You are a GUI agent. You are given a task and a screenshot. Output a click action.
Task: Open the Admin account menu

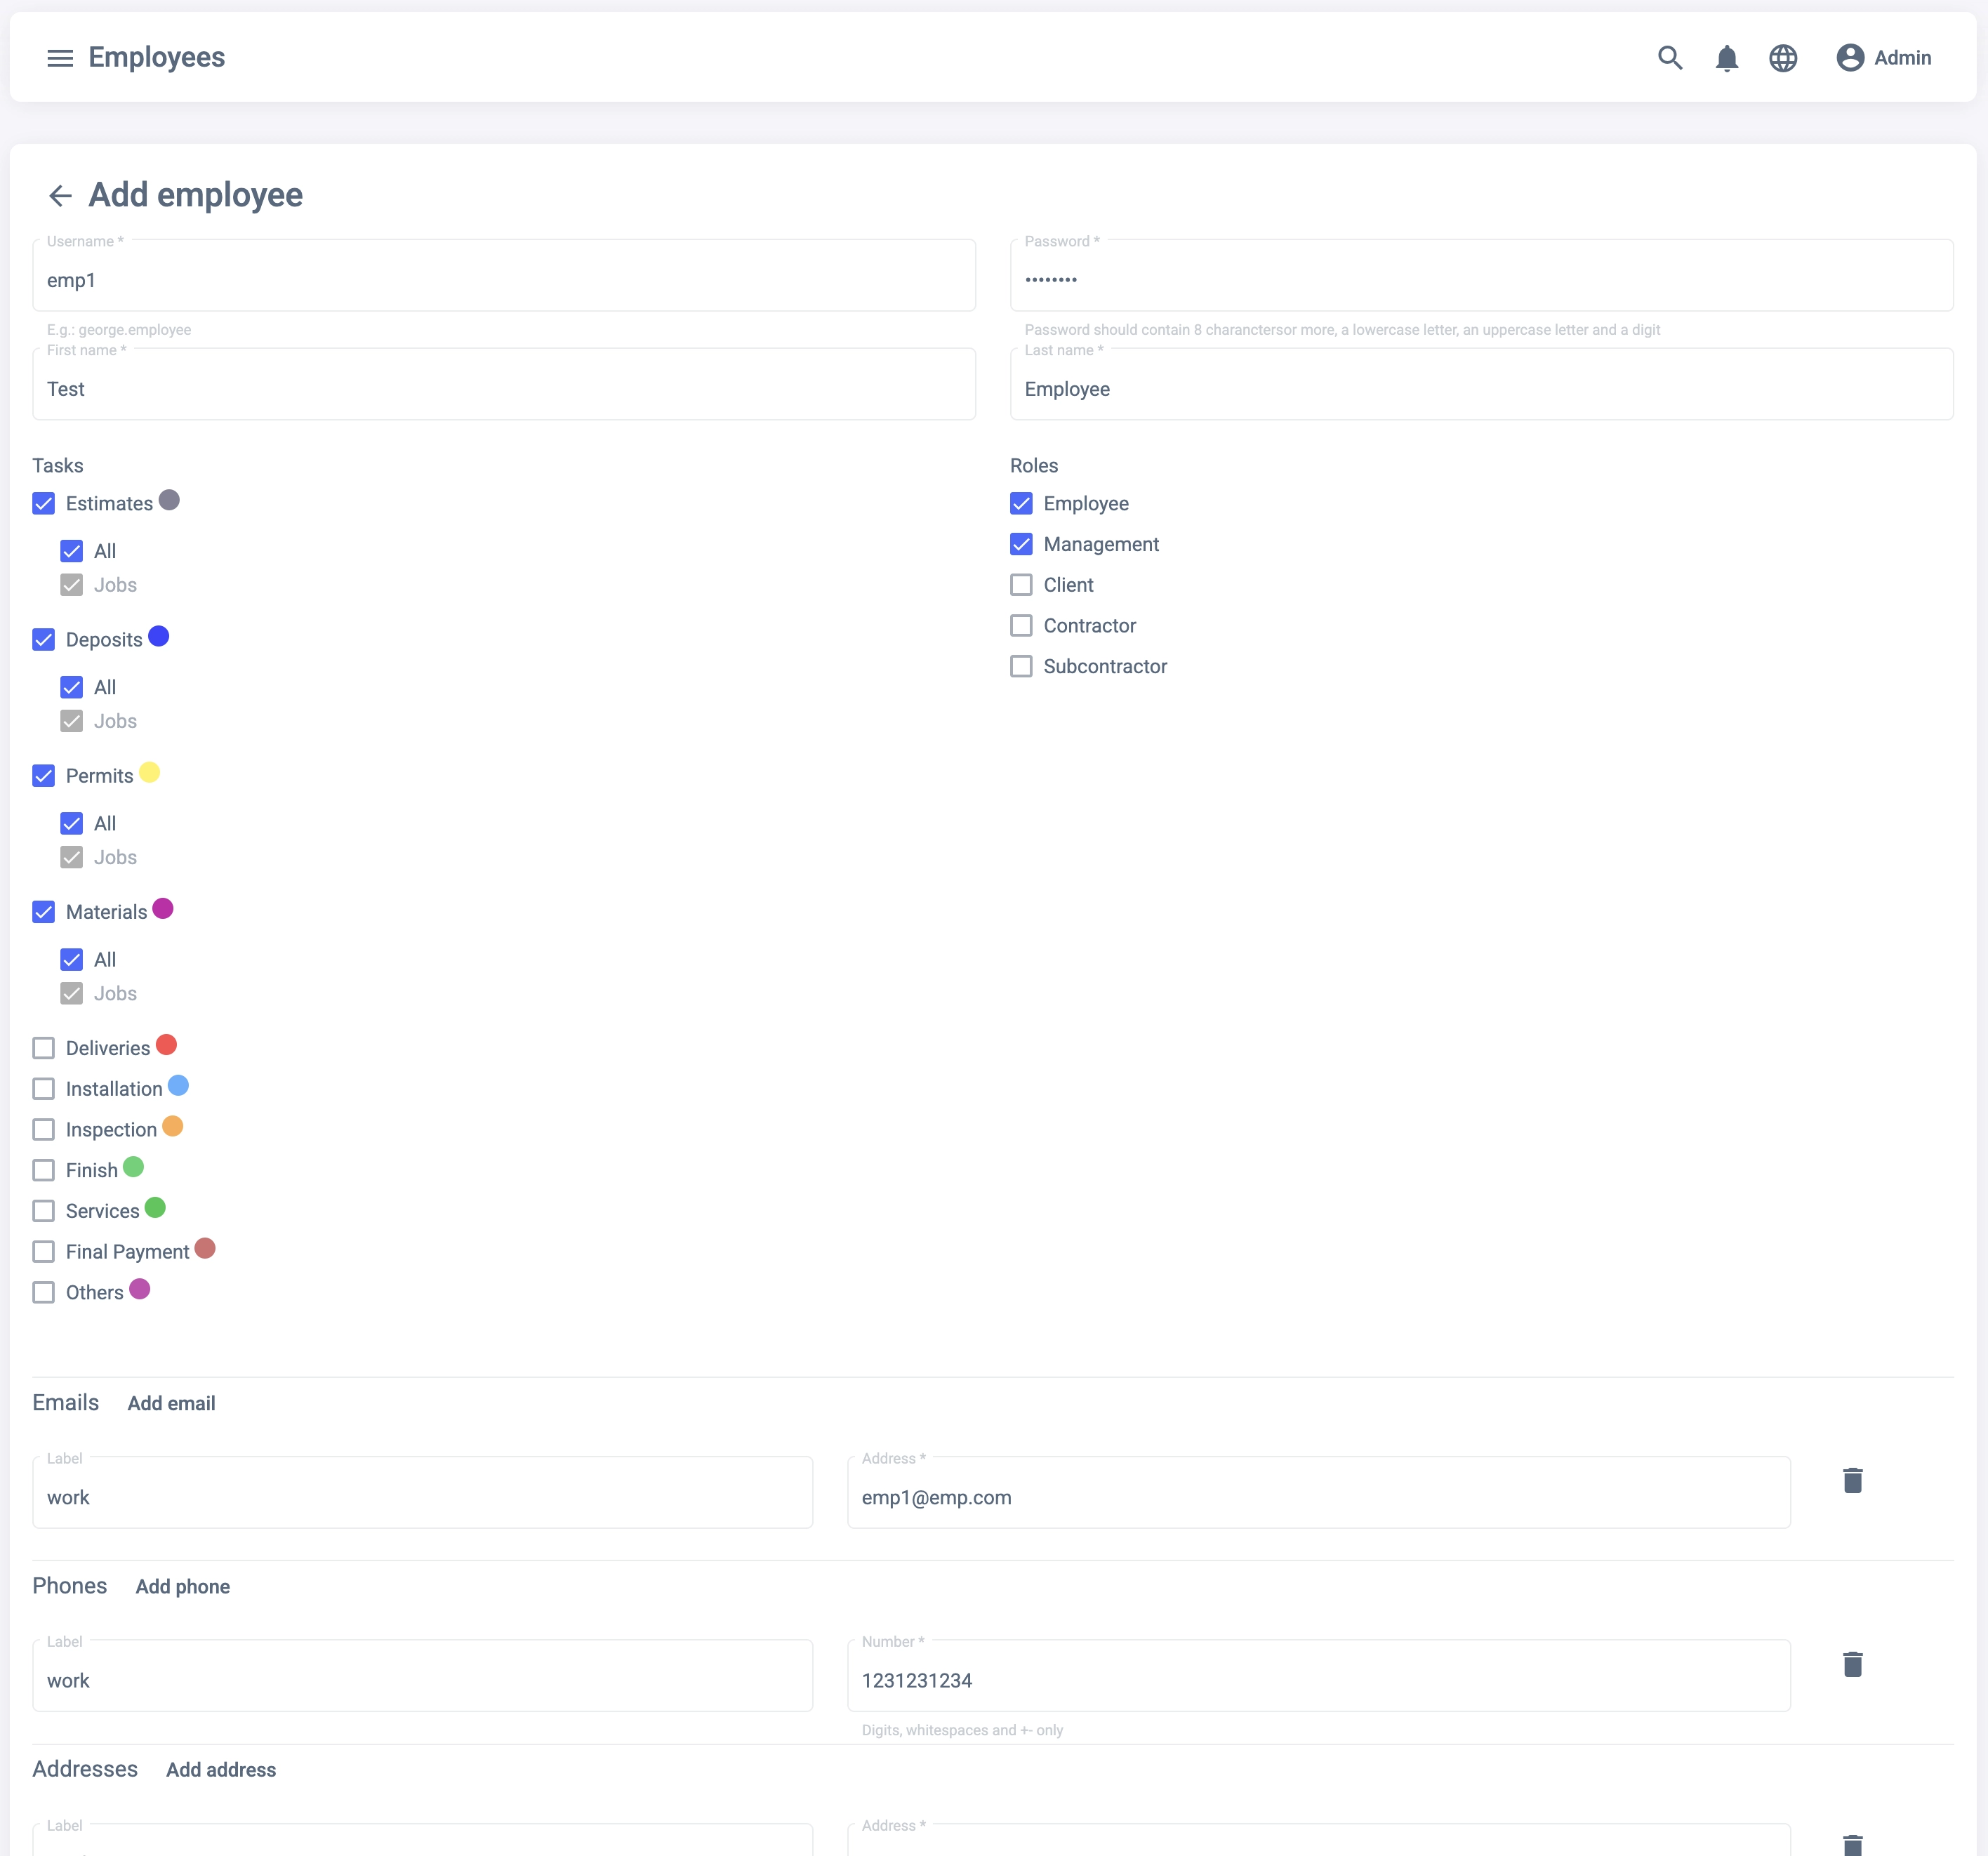pyautogui.click(x=1883, y=58)
